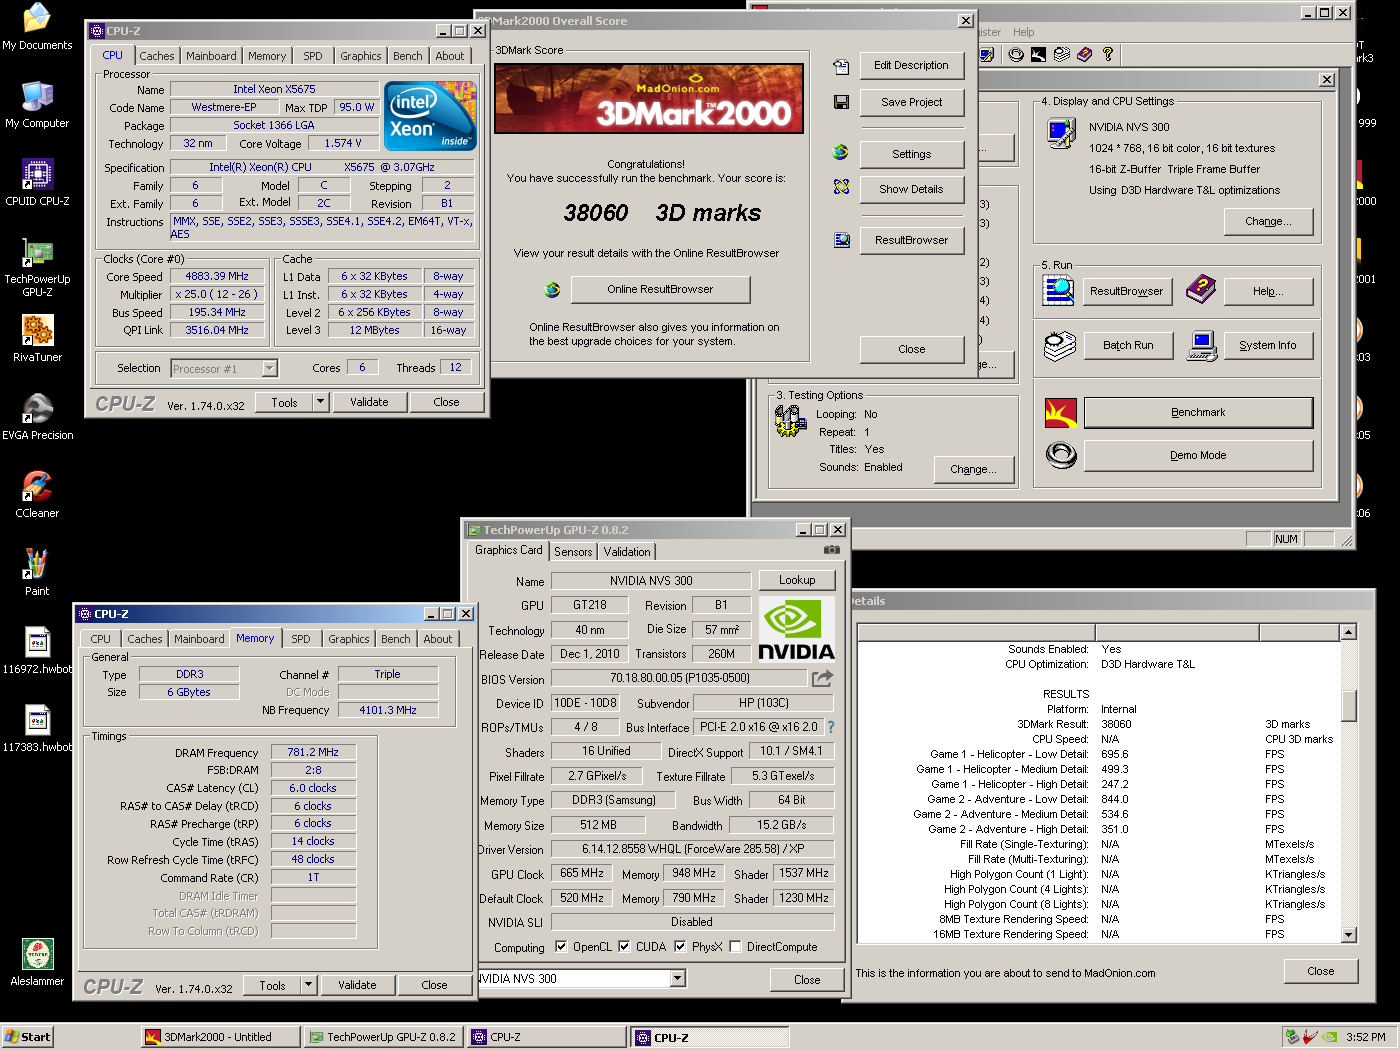Switch to 3DMark2000 - Untitled taskbar item
Image resolution: width=1400 pixels, height=1050 pixels.
pyautogui.click(x=218, y=1037)
